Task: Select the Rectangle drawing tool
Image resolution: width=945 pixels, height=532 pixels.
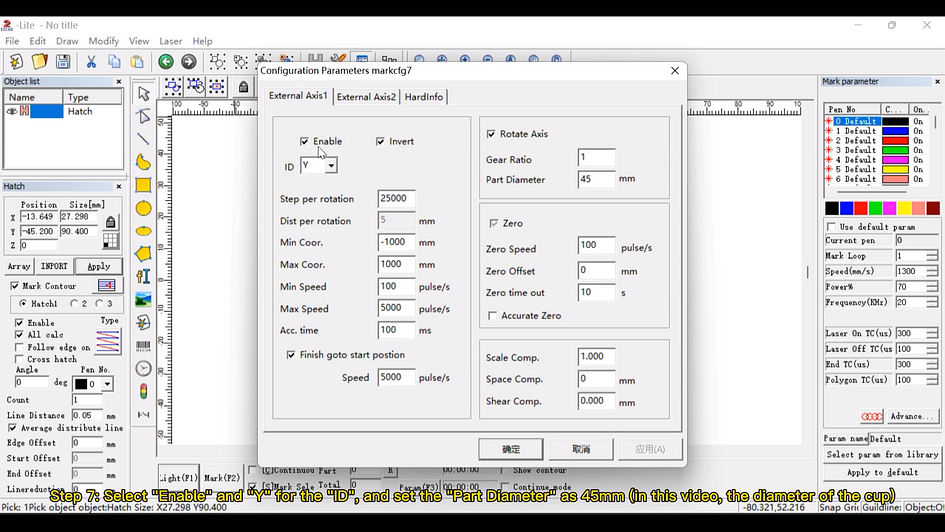Action: [x=143, y=186]
